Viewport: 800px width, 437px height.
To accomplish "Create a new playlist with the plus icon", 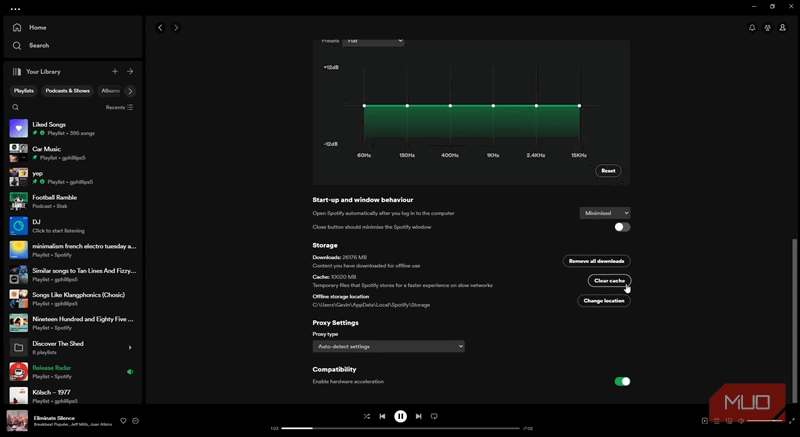I will (115, 72).
